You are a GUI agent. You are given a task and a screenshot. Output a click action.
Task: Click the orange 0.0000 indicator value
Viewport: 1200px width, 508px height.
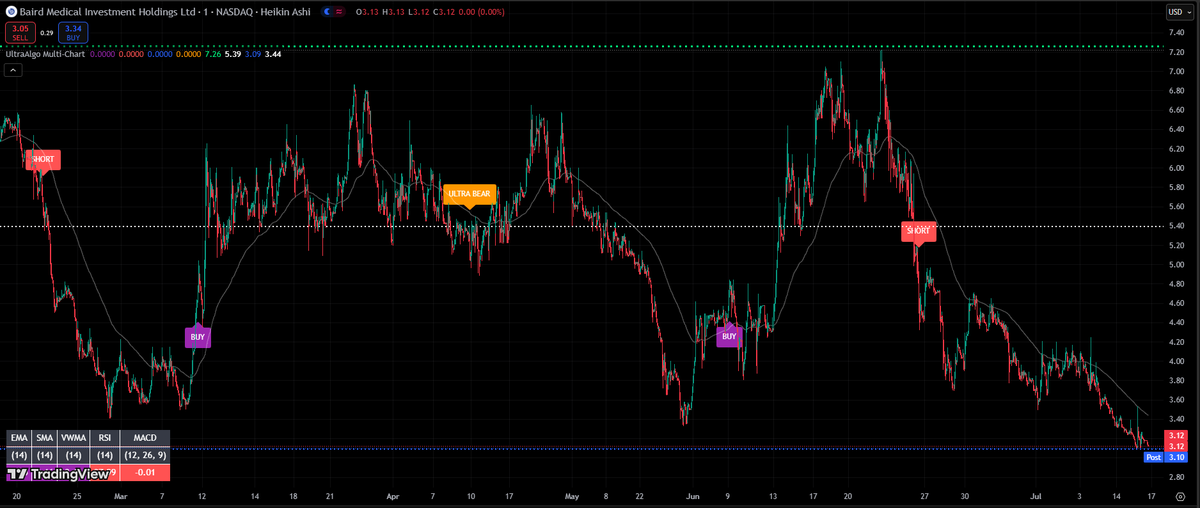click(188, 54)
